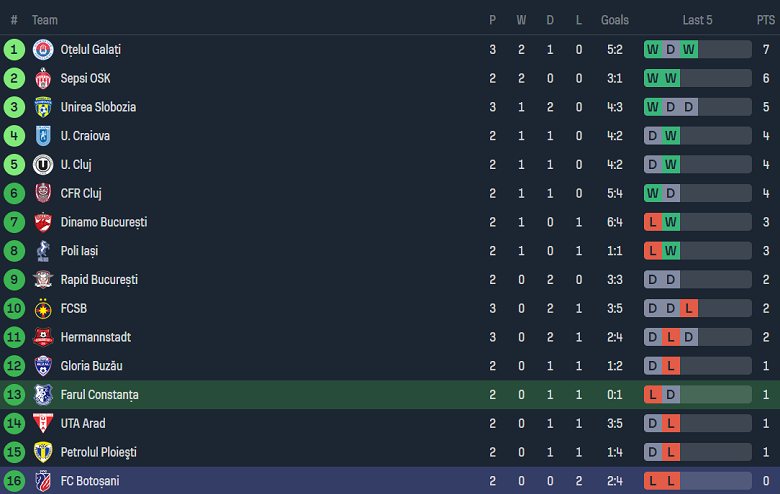Click UTA Arad's grey D form badge
780x494 pixels.
point(653,423)
